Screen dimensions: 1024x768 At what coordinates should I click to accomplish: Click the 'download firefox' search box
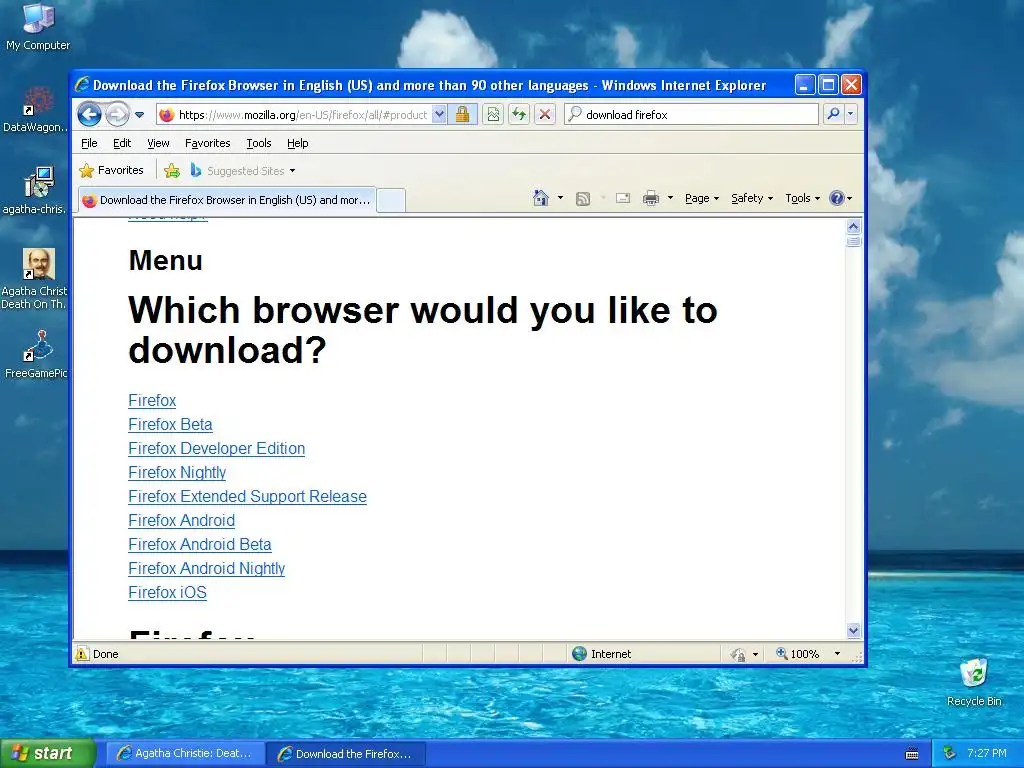click(x=692, y=115)
